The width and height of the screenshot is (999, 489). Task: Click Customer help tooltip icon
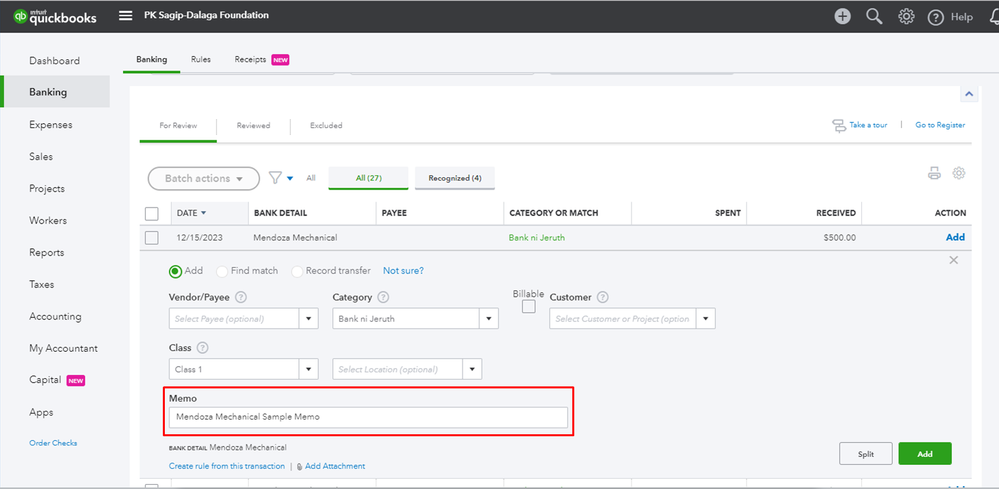(x=603, y=297)
